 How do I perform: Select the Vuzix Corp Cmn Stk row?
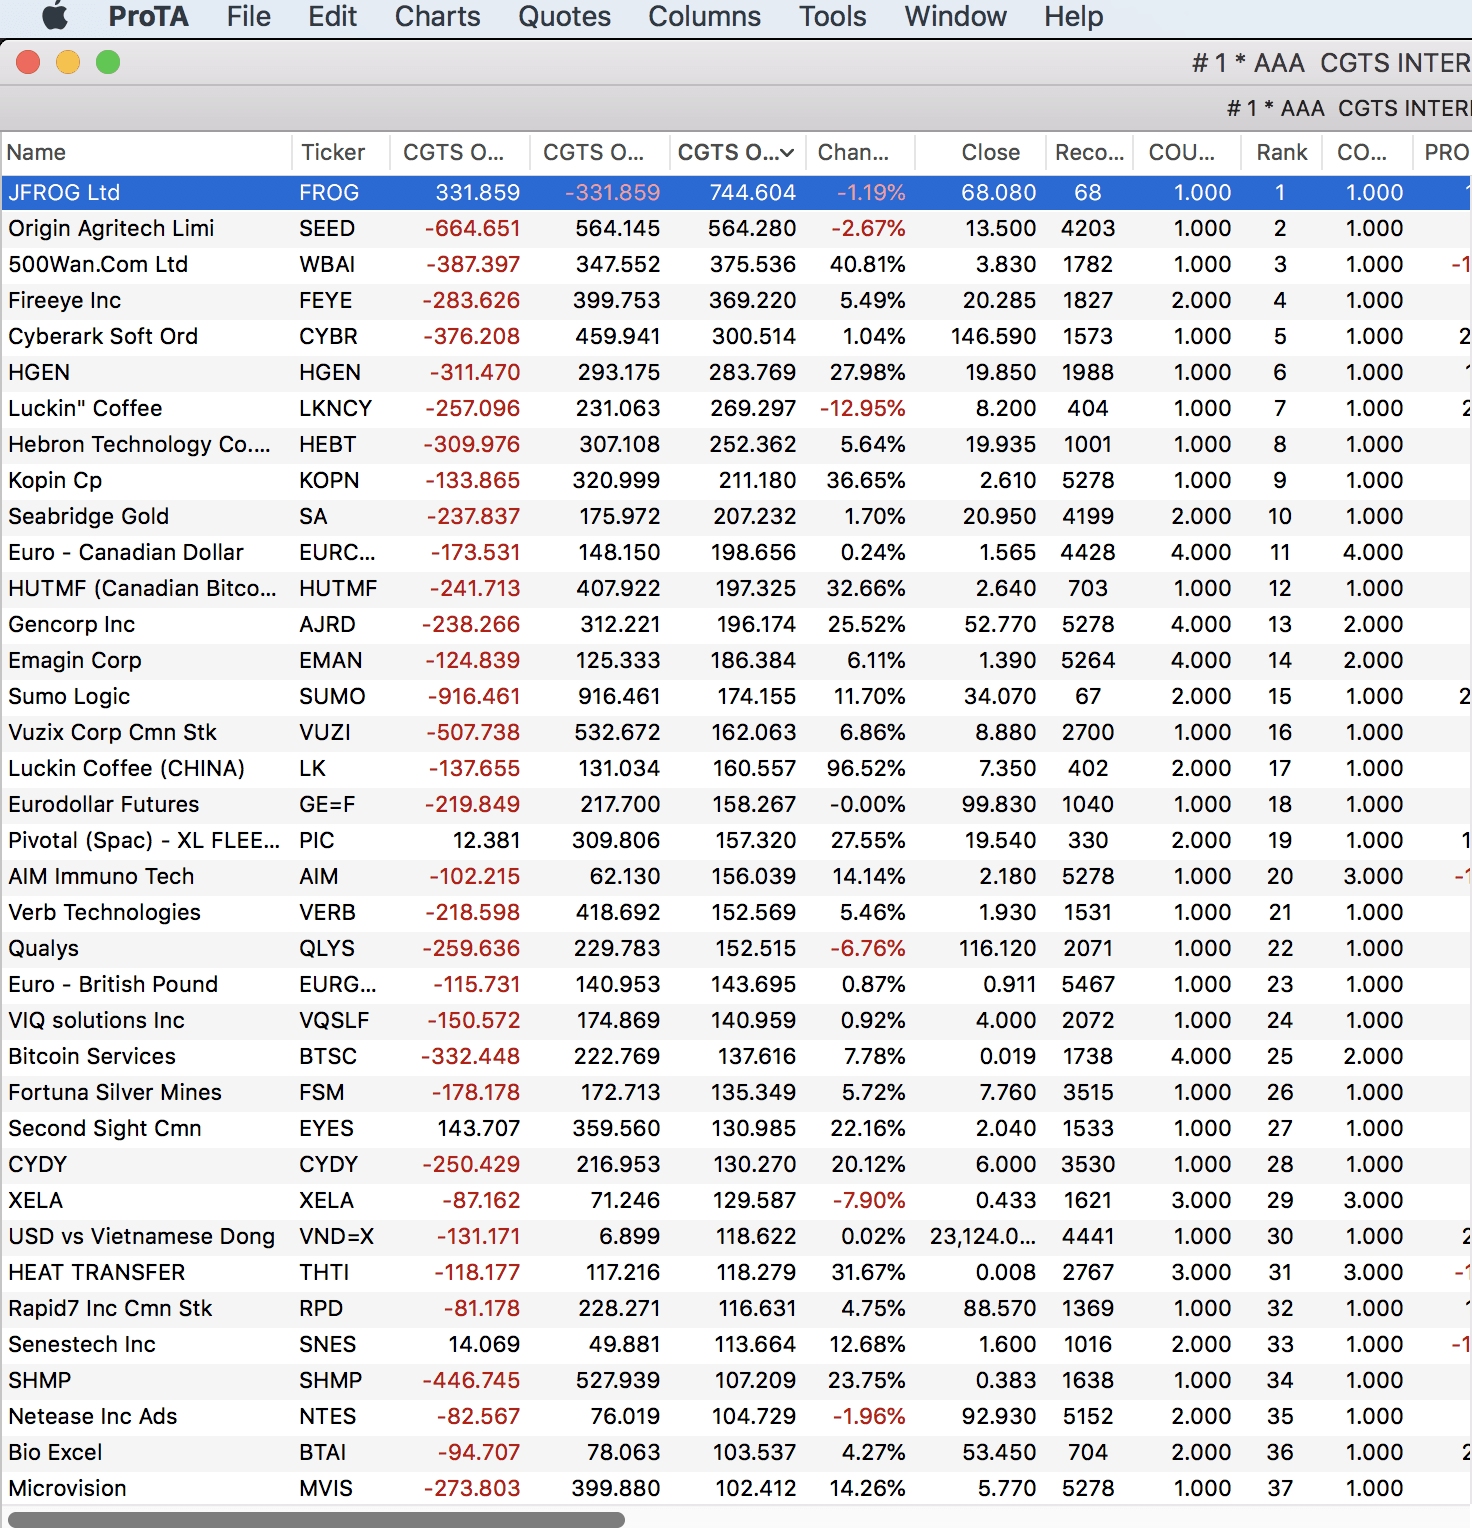[x=736, y=732]
